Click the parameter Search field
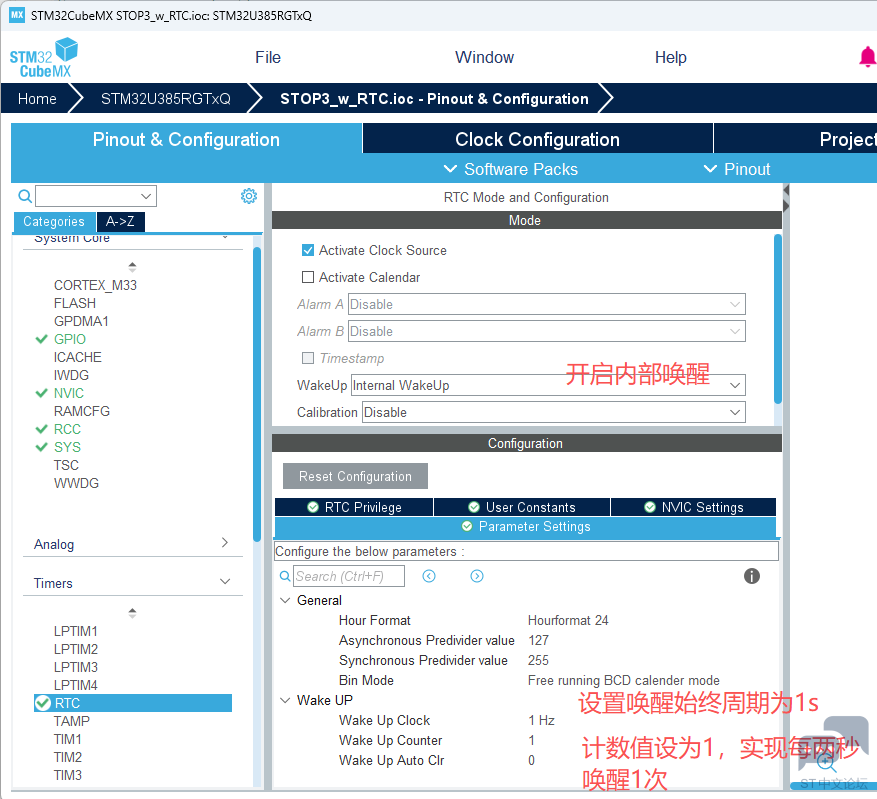 (x=349, y=576)
